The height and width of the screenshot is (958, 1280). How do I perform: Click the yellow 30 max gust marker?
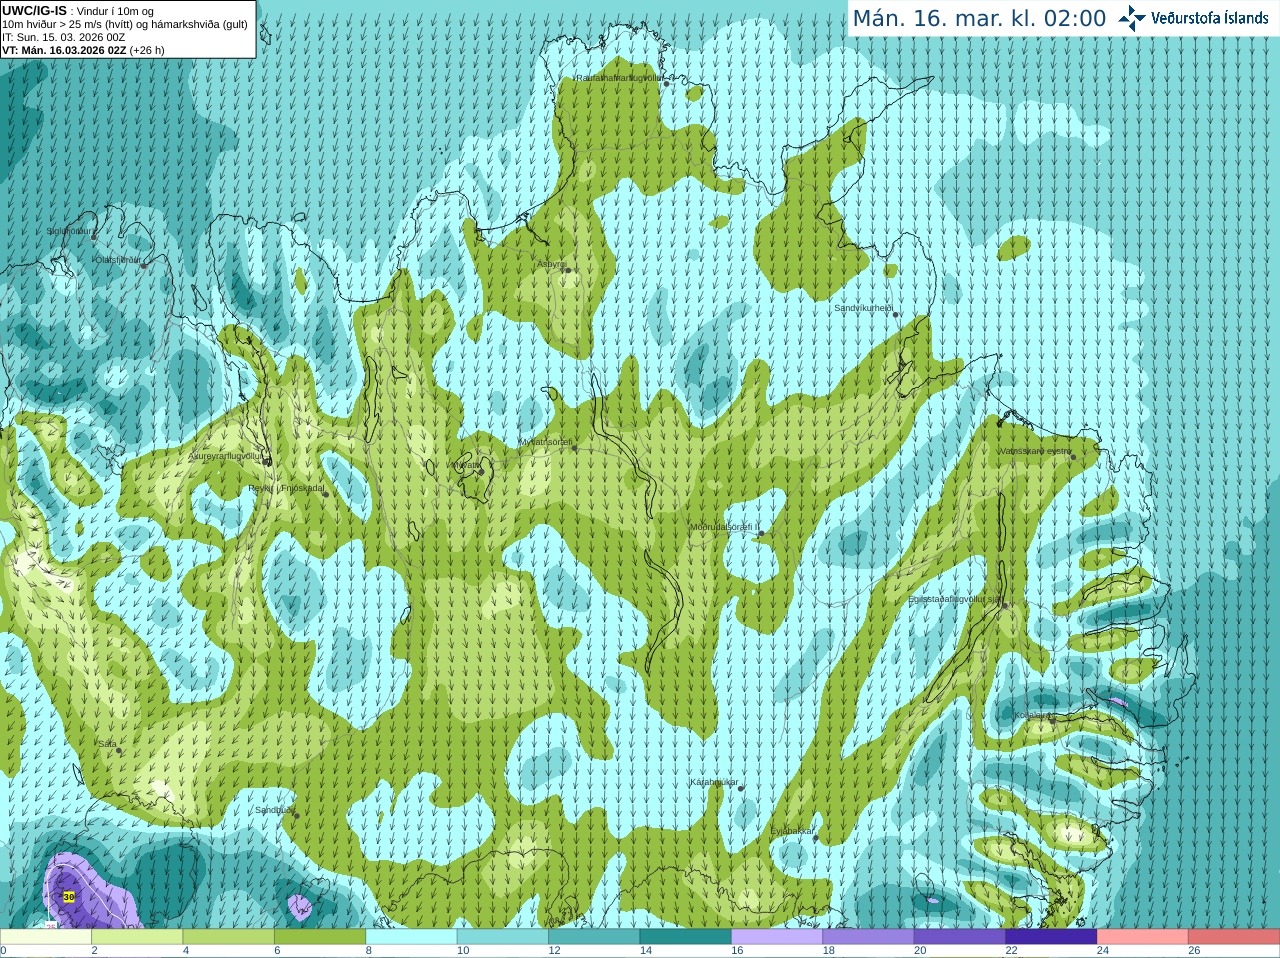[68, 897]
